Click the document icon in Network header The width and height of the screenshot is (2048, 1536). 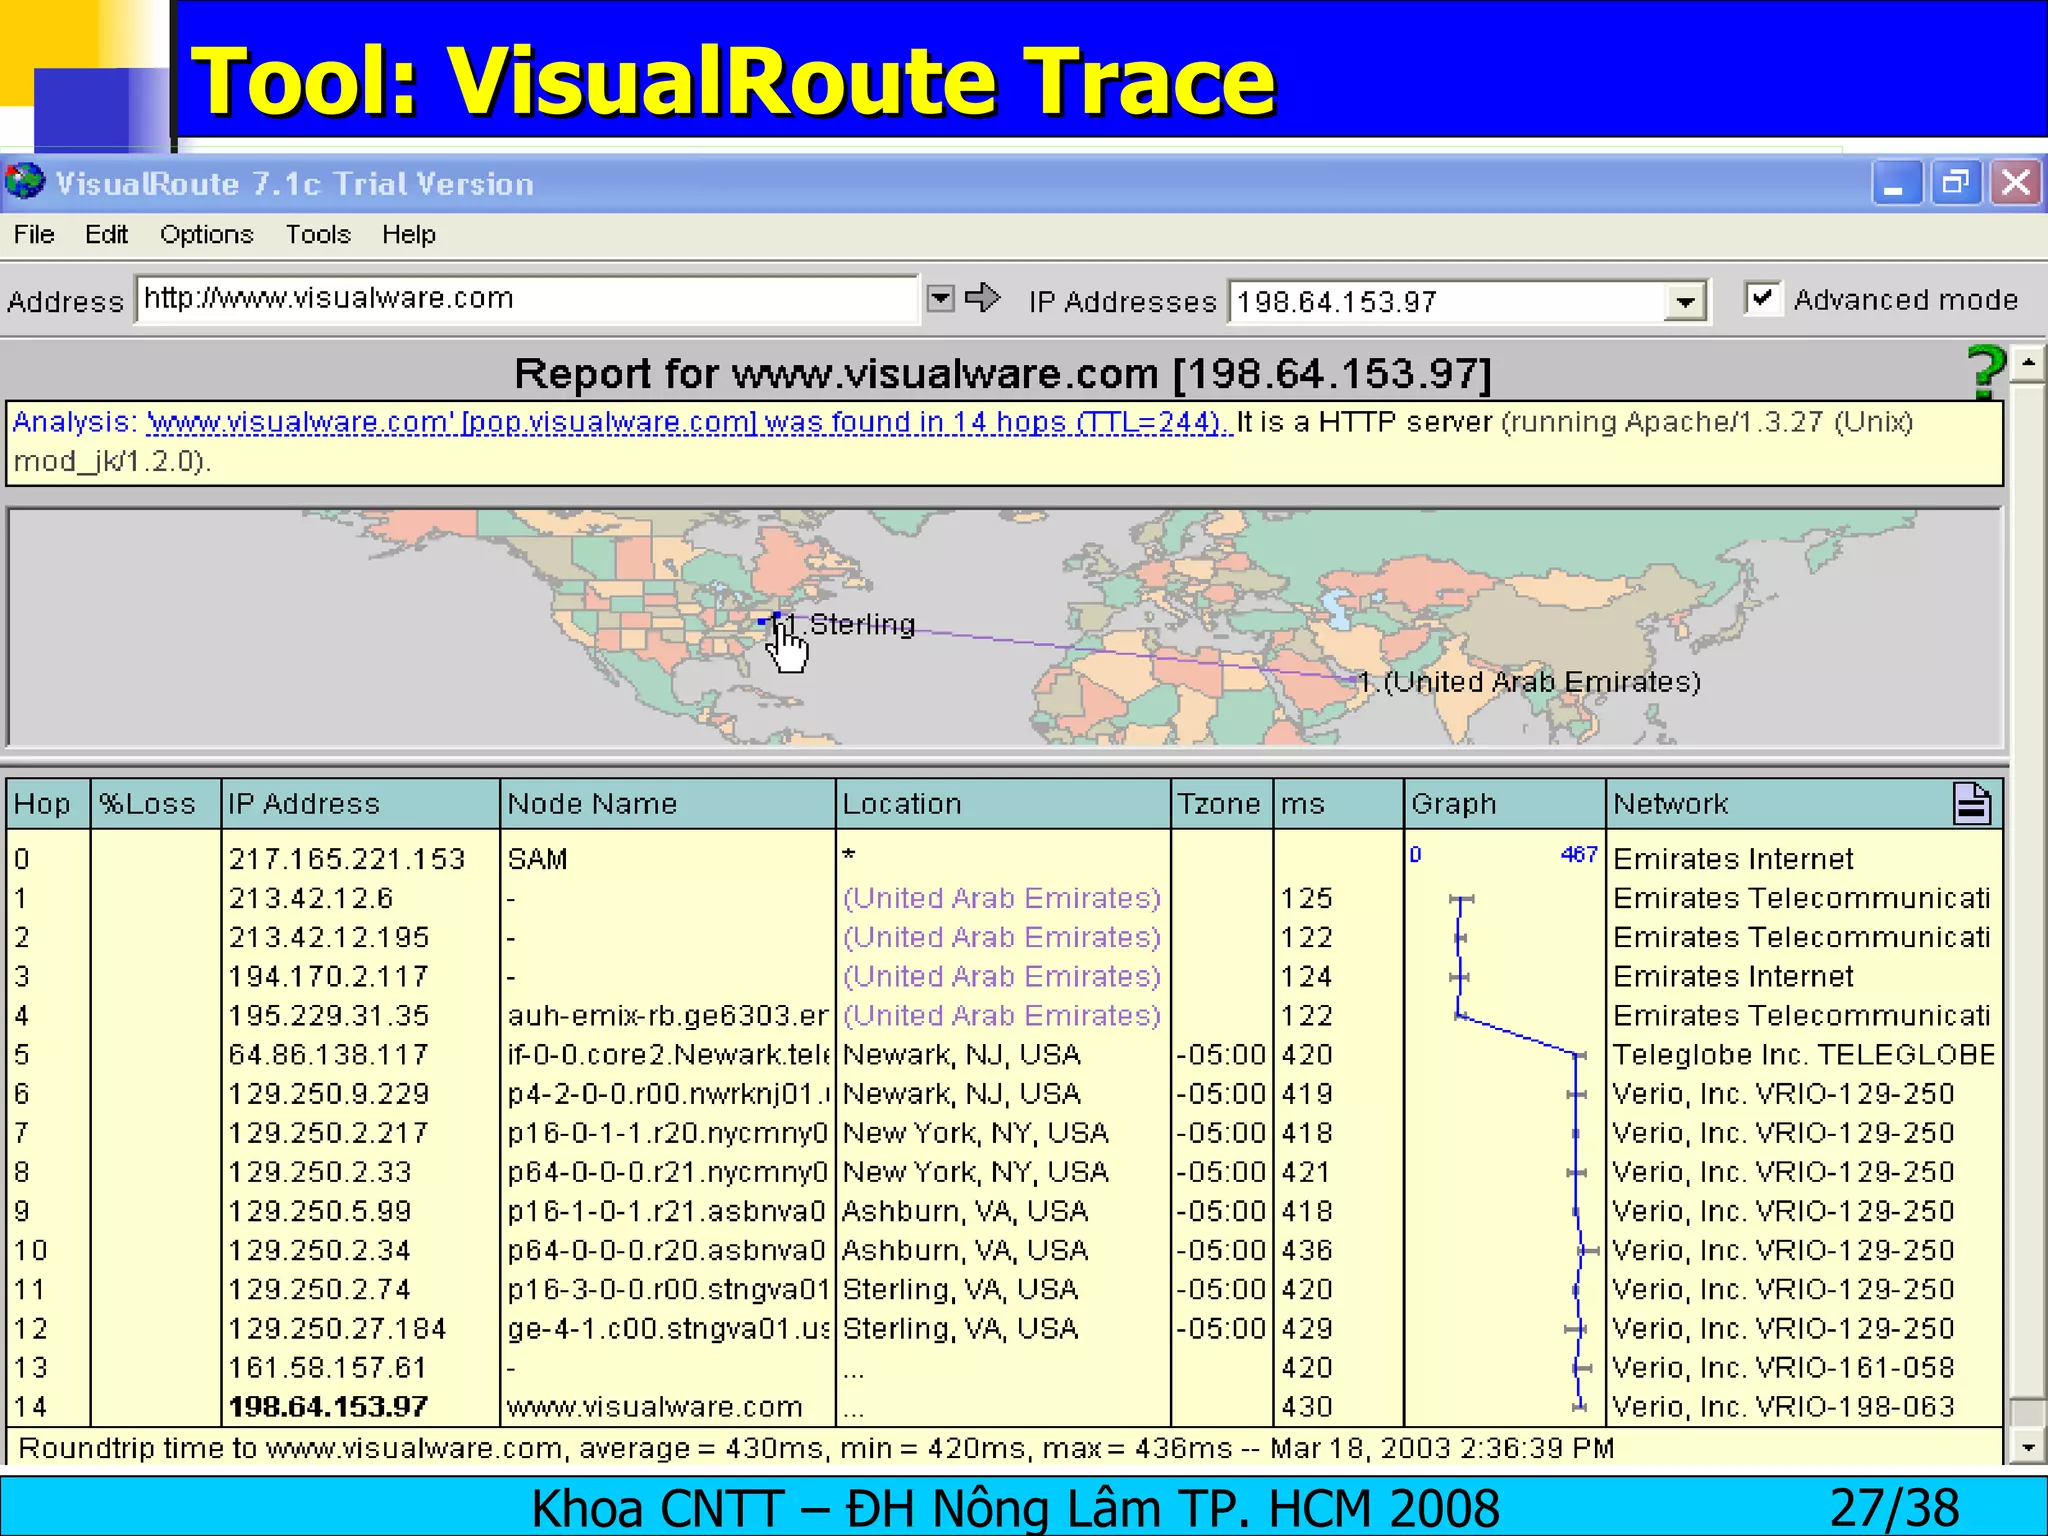[x=1971, y=804]
